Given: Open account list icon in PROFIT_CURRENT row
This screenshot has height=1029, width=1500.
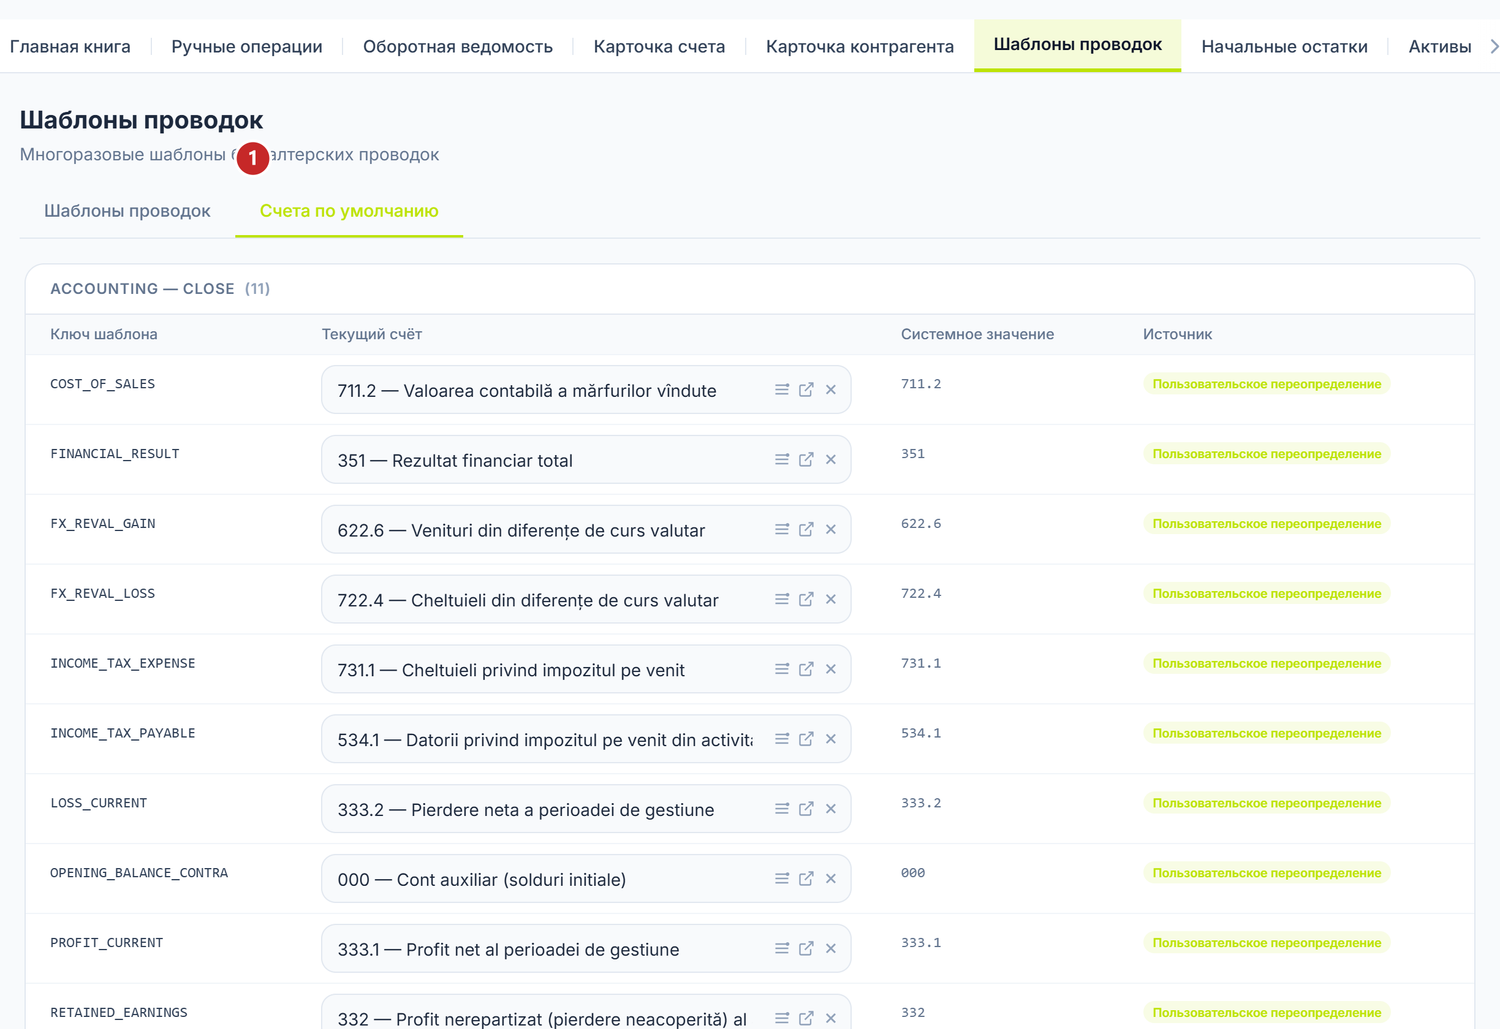Looking at the screenshot, I should click(x=782, y=949).
